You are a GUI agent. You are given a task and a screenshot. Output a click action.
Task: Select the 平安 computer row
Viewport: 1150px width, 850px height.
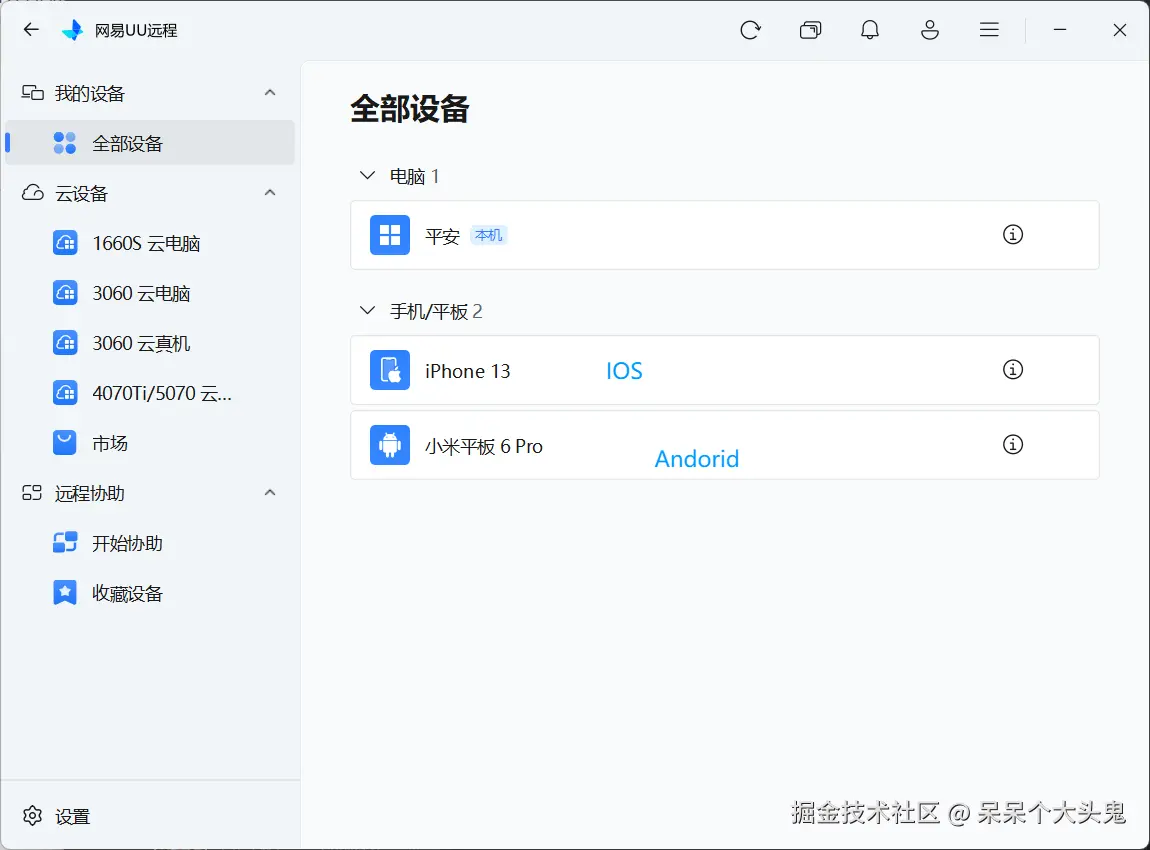725,235
